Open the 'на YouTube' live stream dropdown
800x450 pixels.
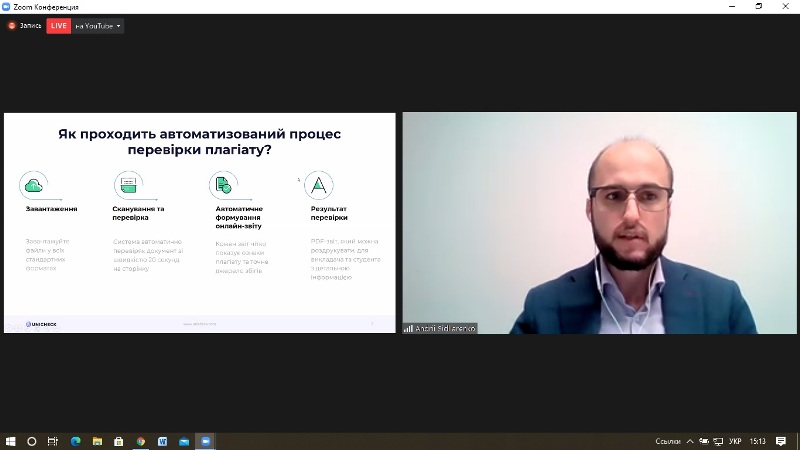97,26
